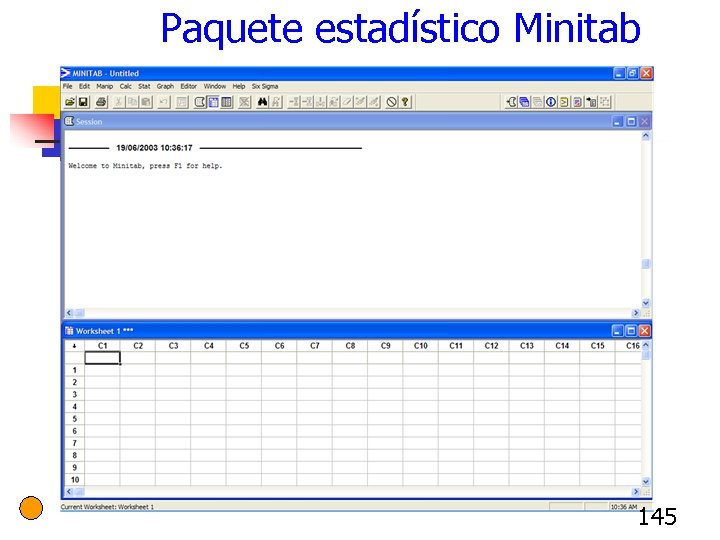Click the Cancel circle-slash icon
Screen dimensions: 720x540
(391, 102)
